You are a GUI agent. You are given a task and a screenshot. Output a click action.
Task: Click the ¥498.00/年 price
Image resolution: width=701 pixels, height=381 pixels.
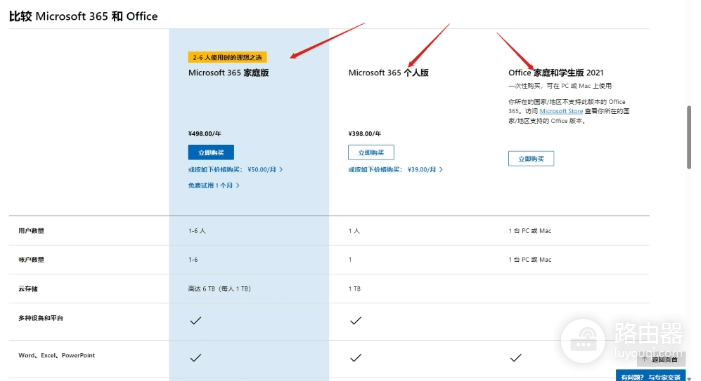[205, 134]
